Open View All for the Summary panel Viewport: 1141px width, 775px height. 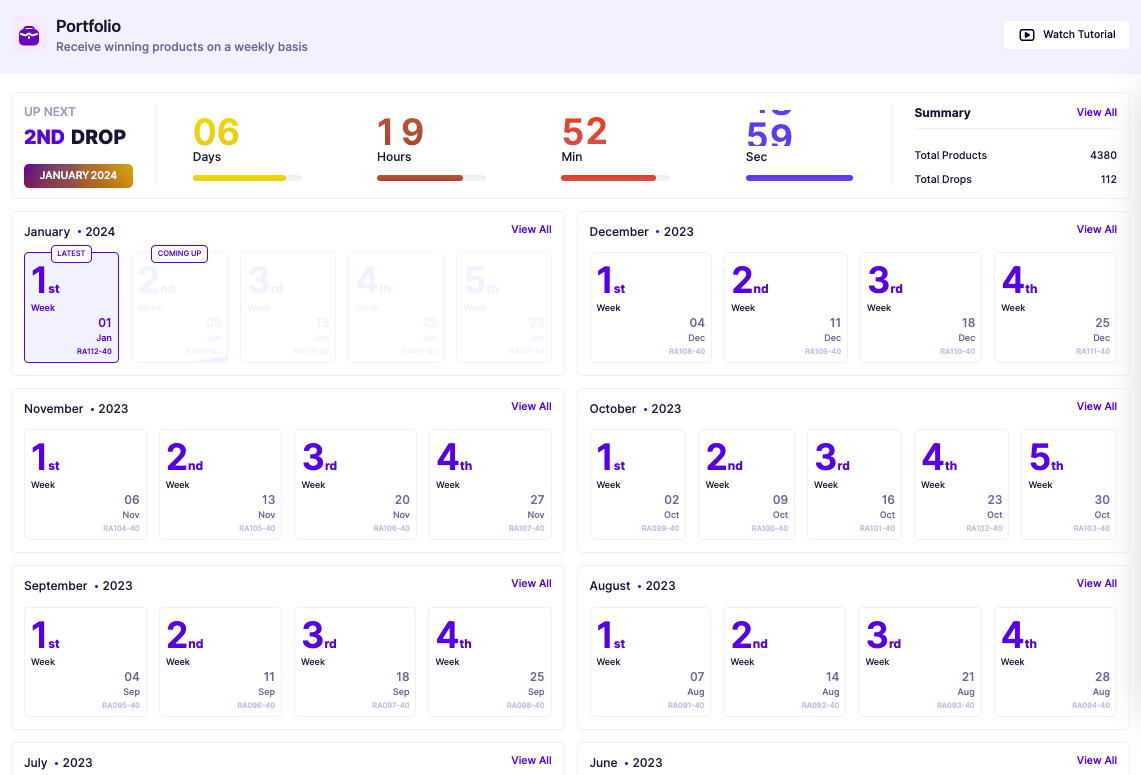click(1096, 112)
